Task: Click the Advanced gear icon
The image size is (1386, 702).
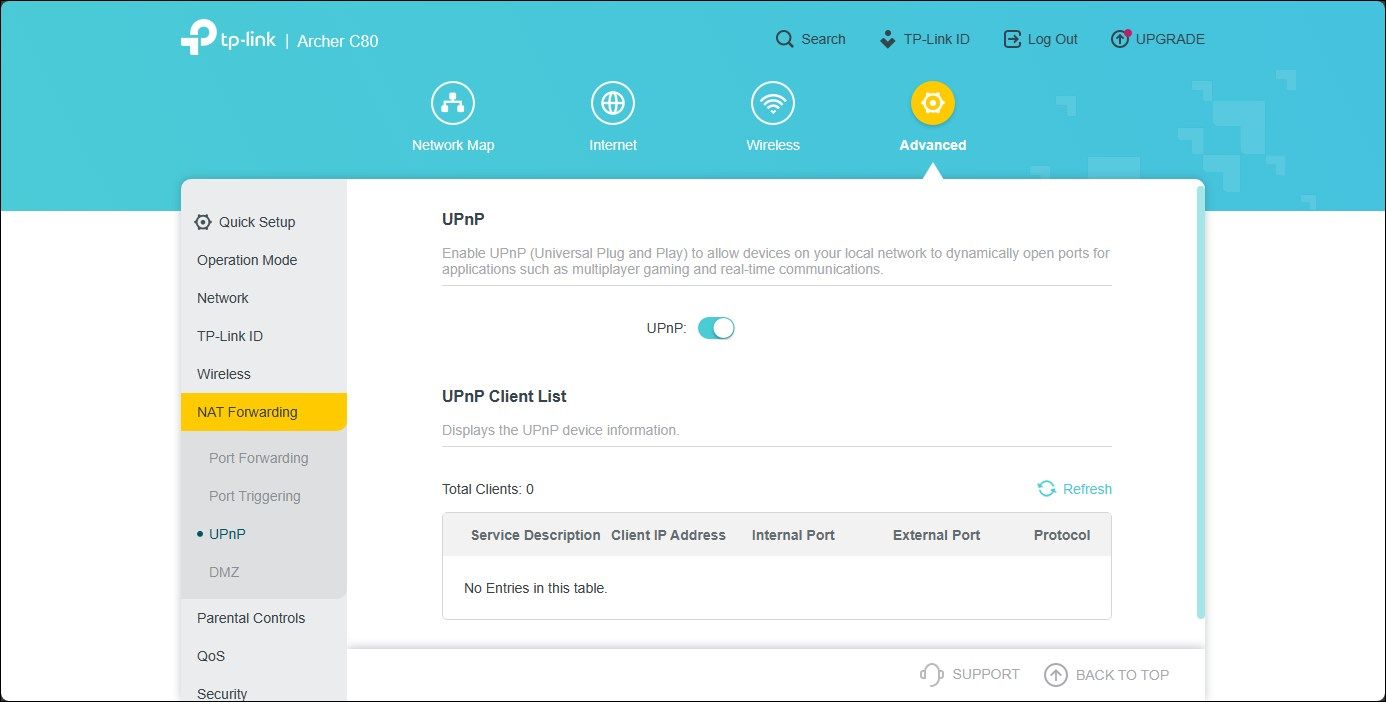Action: 932,101
